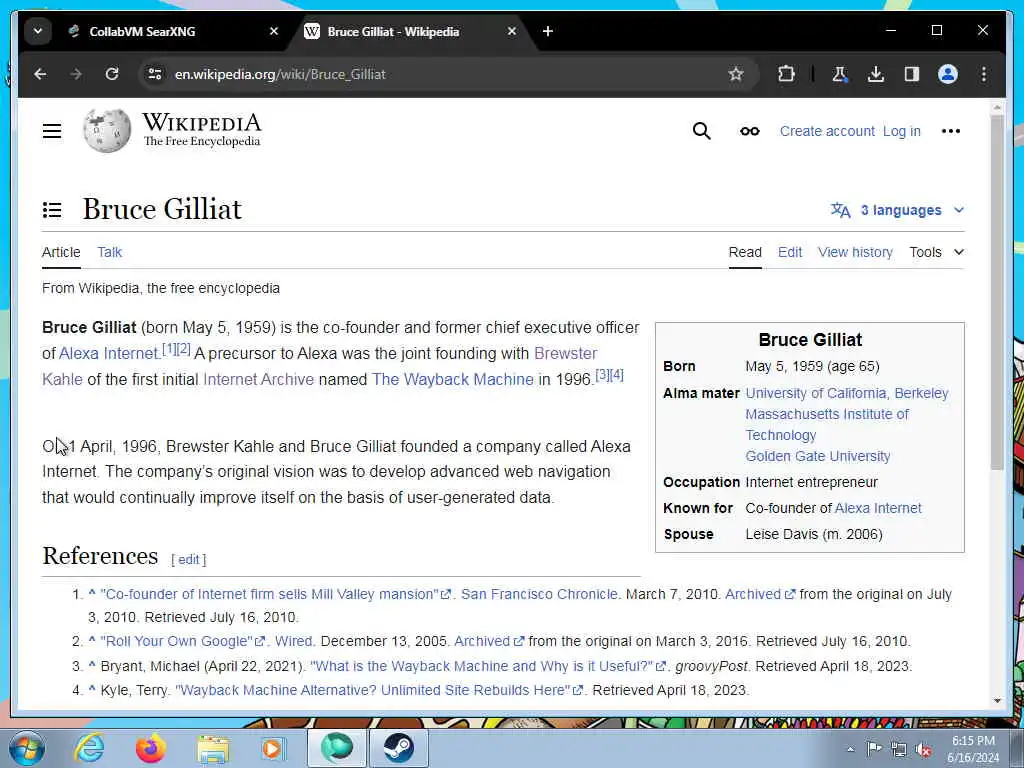Open Golden Gate University link
The width and height of the screenshot is (1024, 768).
click(x=818, y=456)
